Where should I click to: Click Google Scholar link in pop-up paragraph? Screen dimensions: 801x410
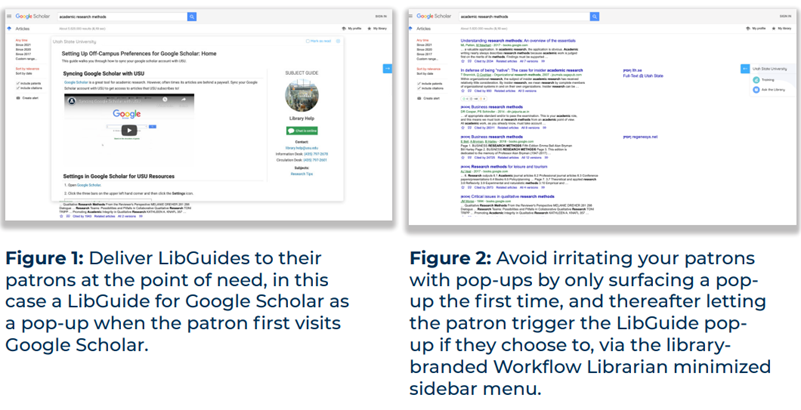pyautogui.click(x=74, y=82)
